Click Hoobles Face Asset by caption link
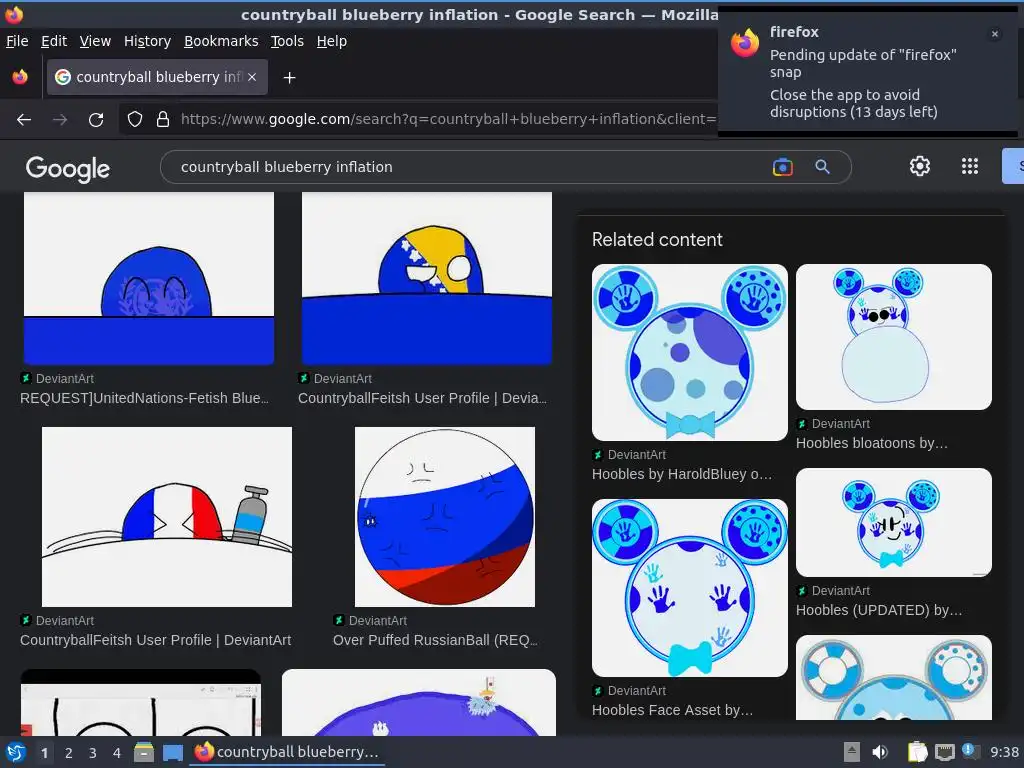This screenshot has width=1024, height=768. [x=673, y=710]
